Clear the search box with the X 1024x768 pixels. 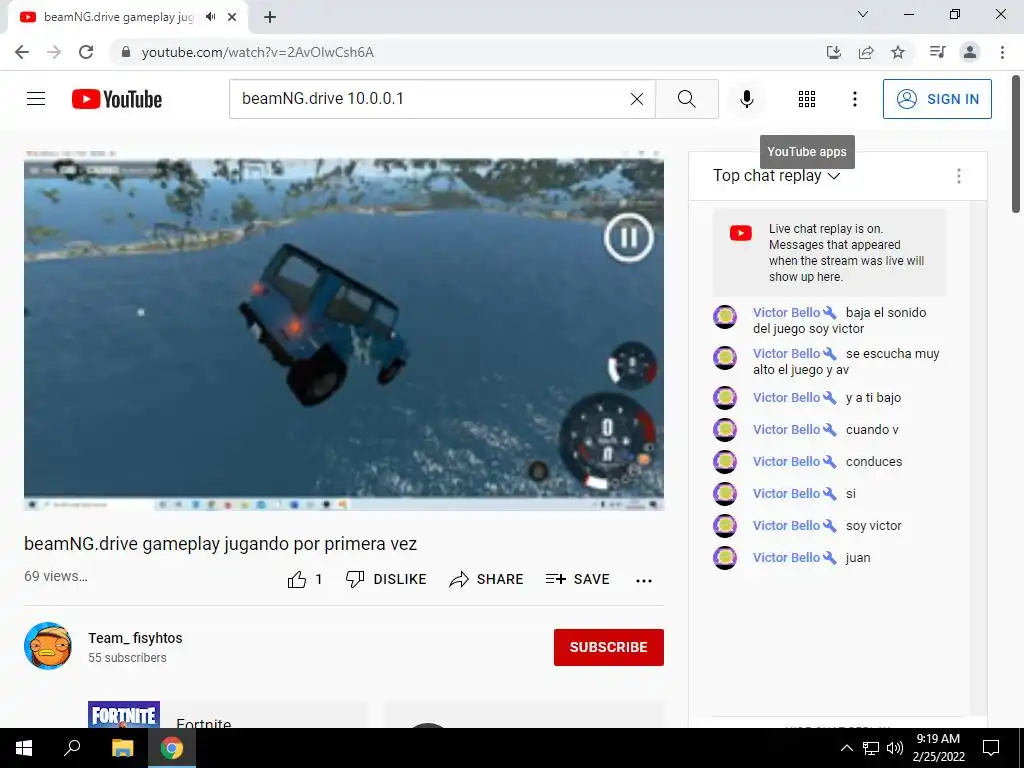pyautogui.click(x=637, y=99)
